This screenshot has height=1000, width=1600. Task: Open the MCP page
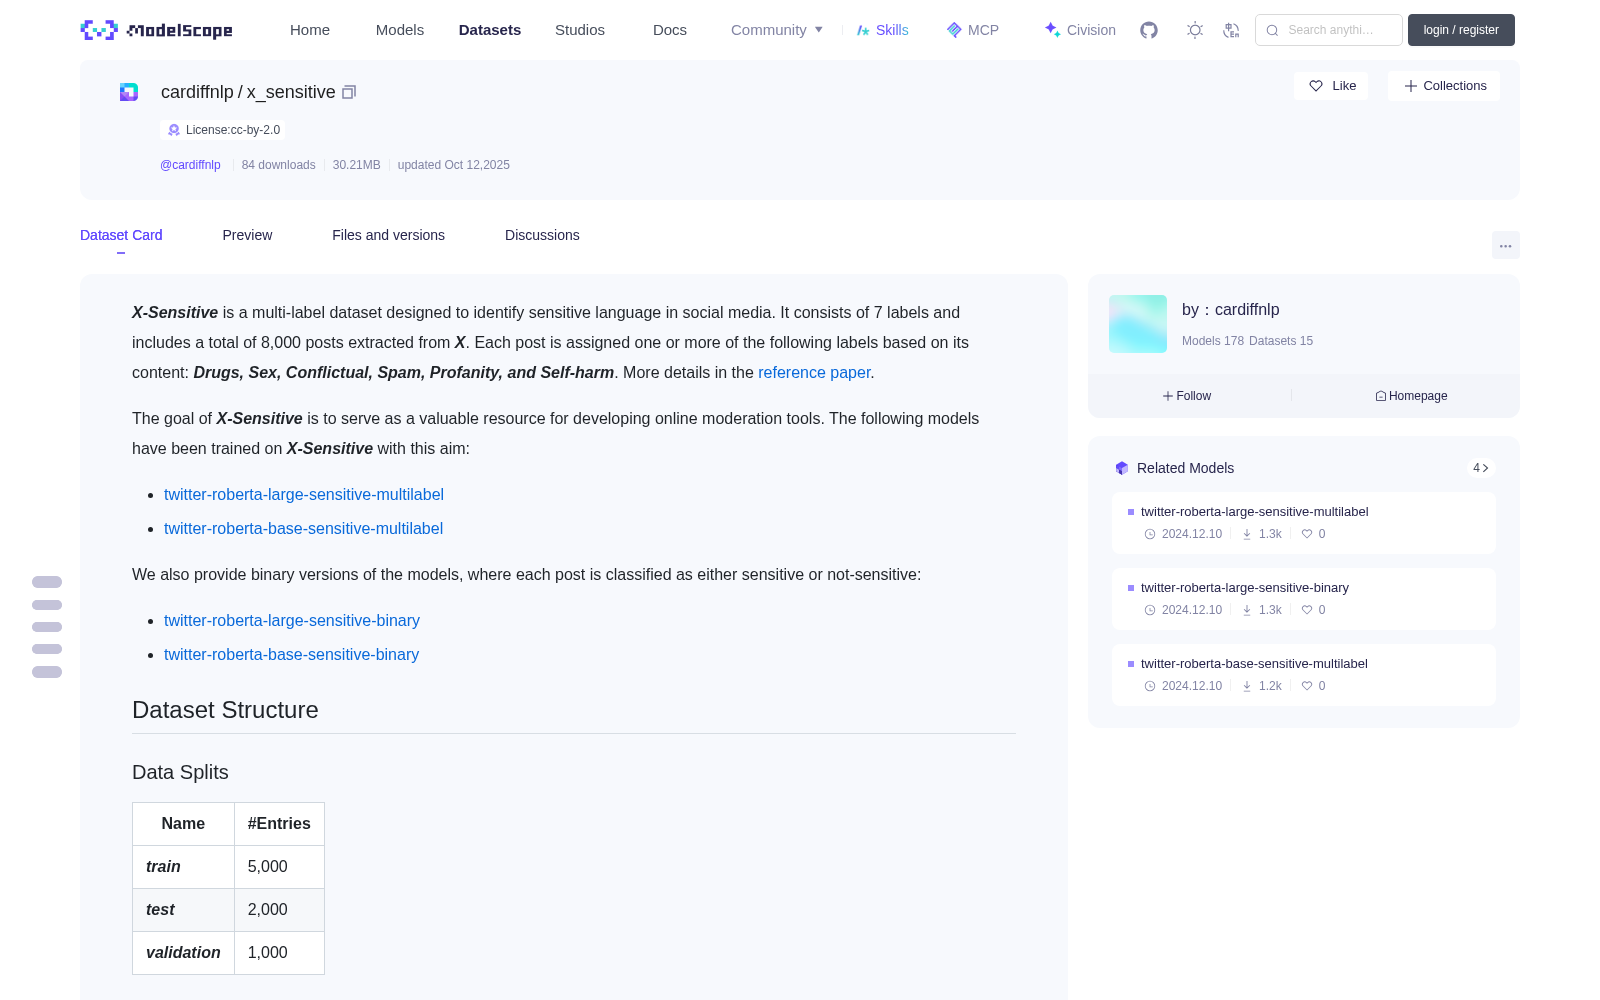973,30
